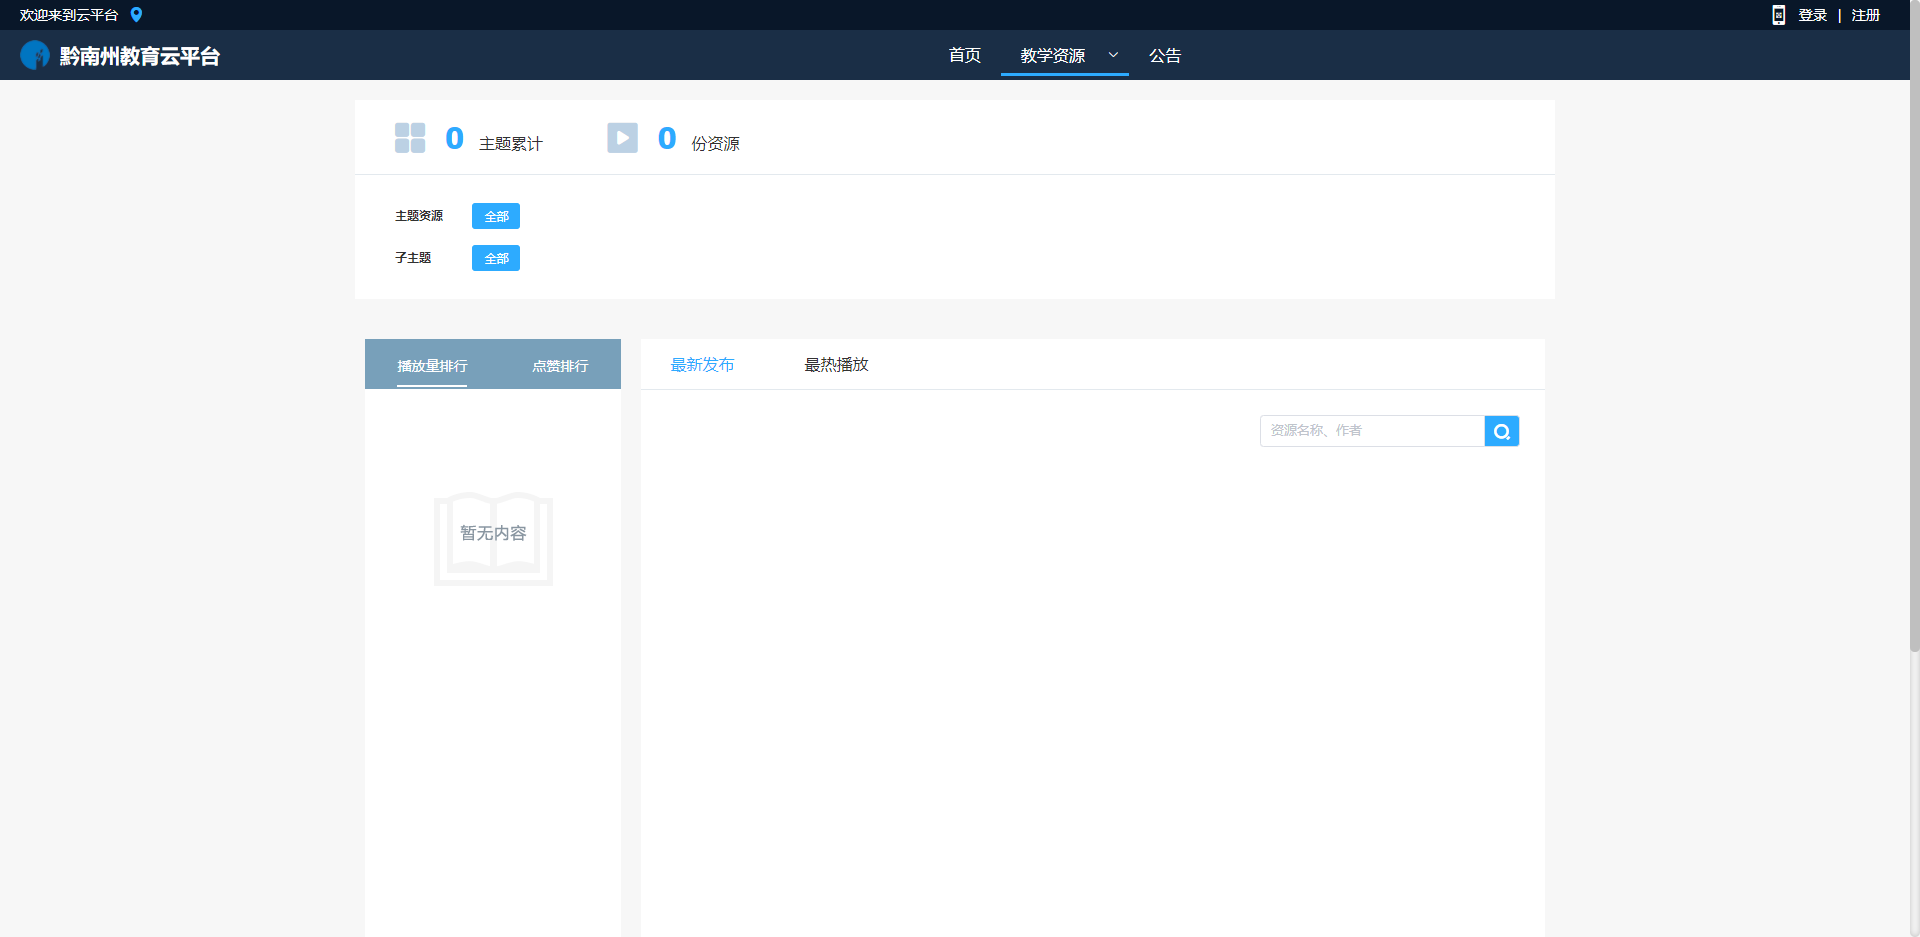Focus the 资源名称、作者 search field
This screenshot has height=937, width=1920.
1372,431
